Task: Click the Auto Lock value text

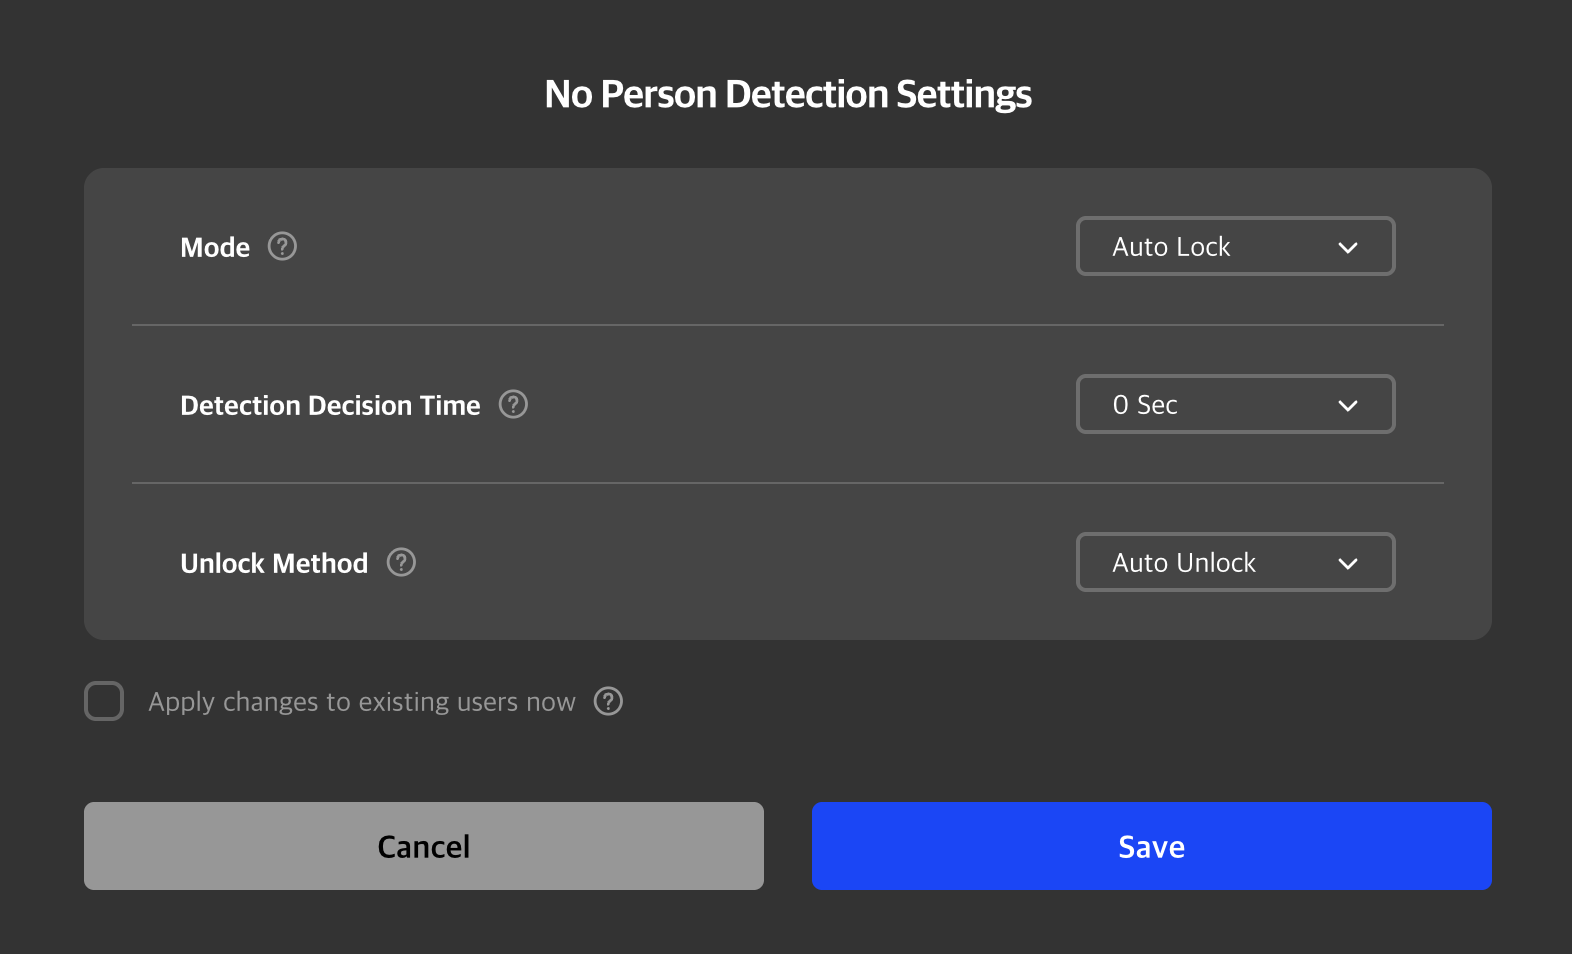Action: point(1171,246)
